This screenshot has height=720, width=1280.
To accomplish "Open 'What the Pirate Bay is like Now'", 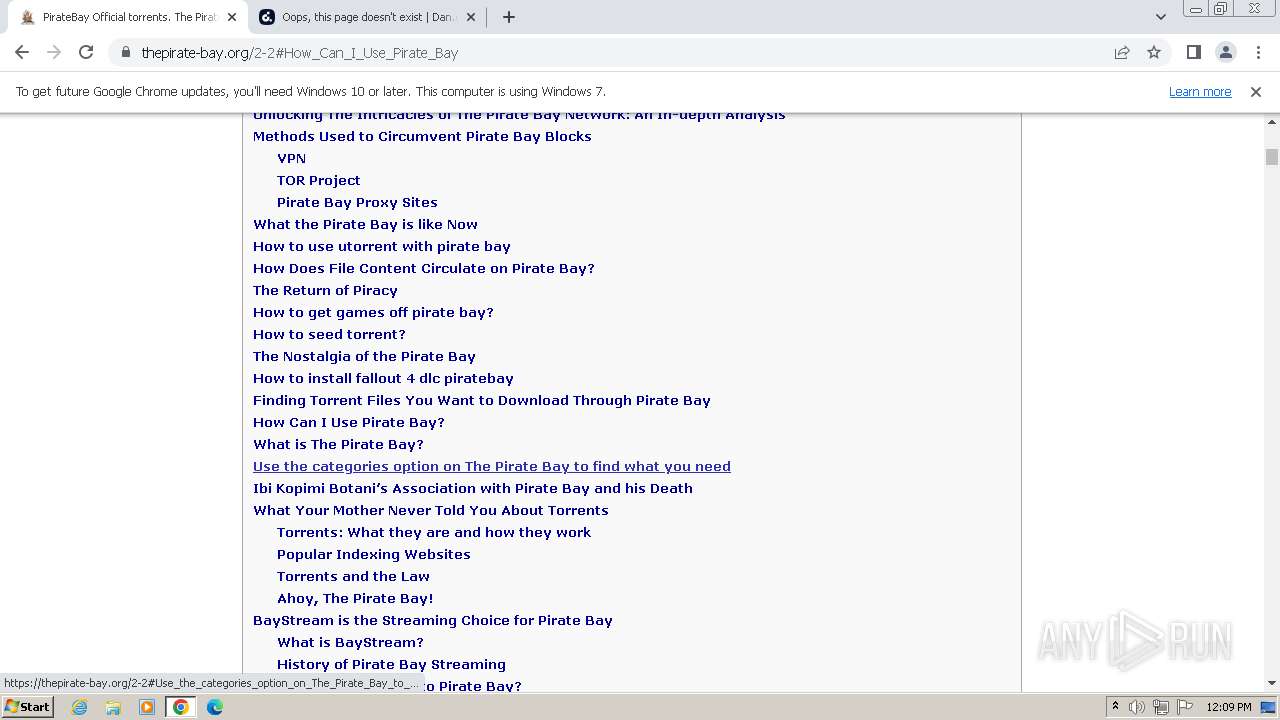I will pos(365,224).
